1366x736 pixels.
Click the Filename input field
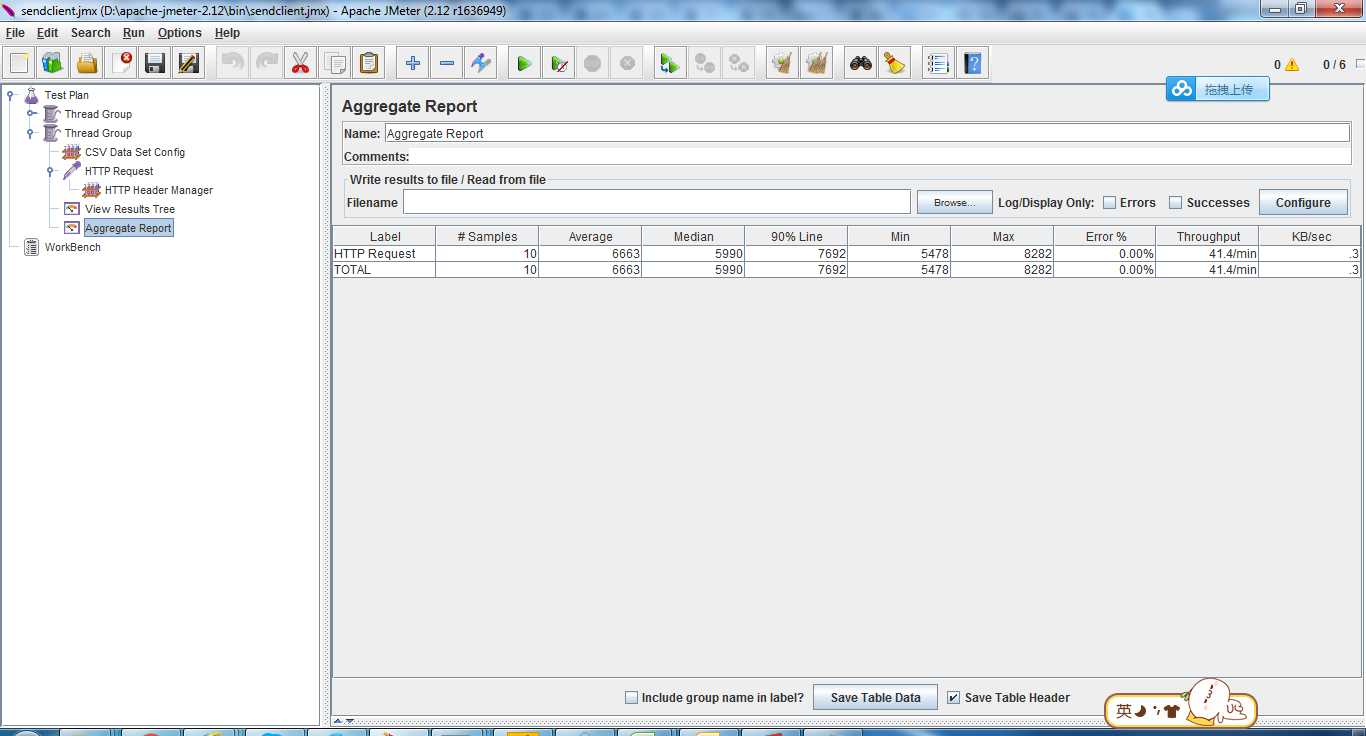[x=657, y=202]
